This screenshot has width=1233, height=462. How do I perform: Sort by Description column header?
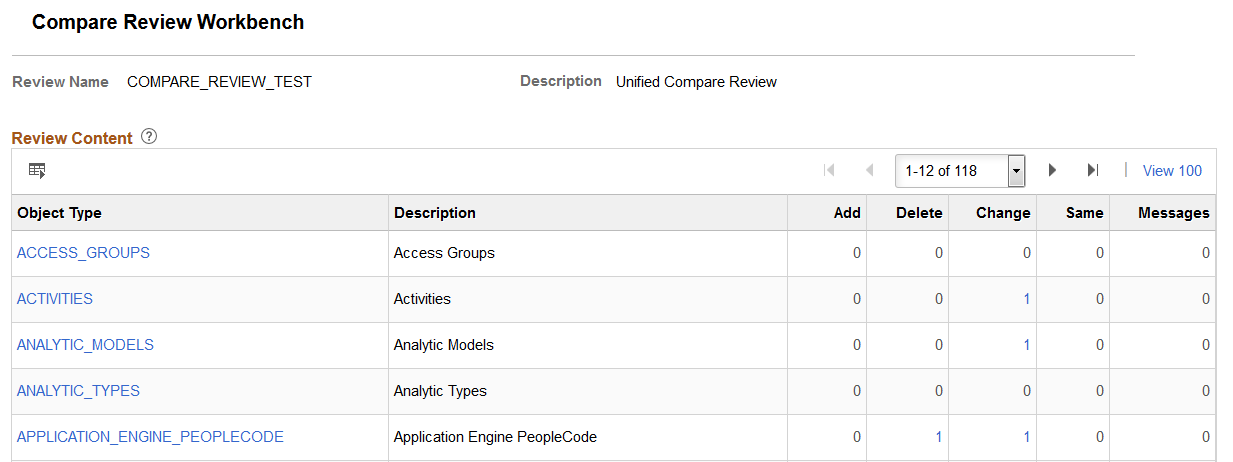[x=435, y=213]
